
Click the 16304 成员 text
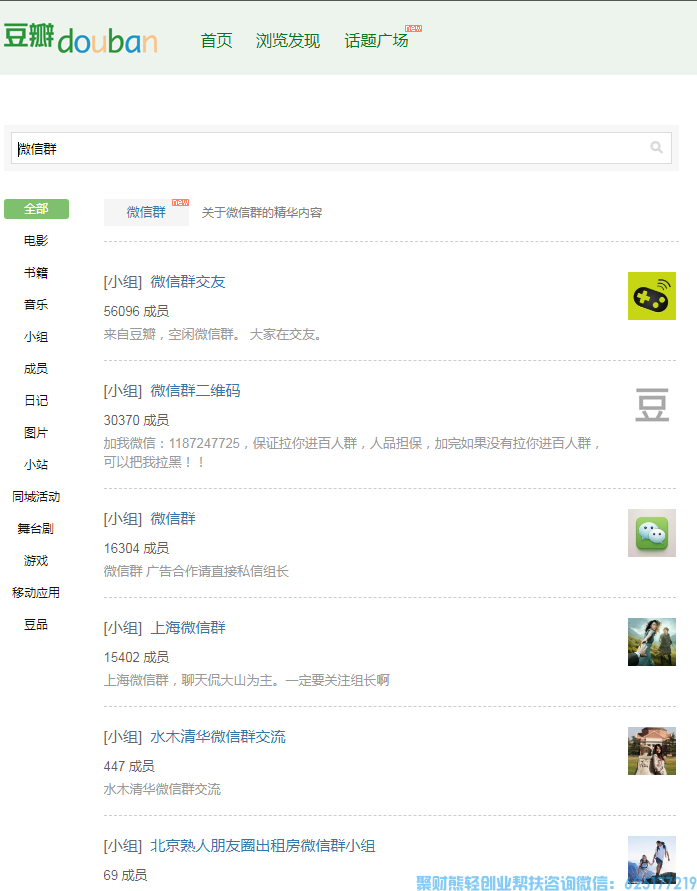coord(136,548)
